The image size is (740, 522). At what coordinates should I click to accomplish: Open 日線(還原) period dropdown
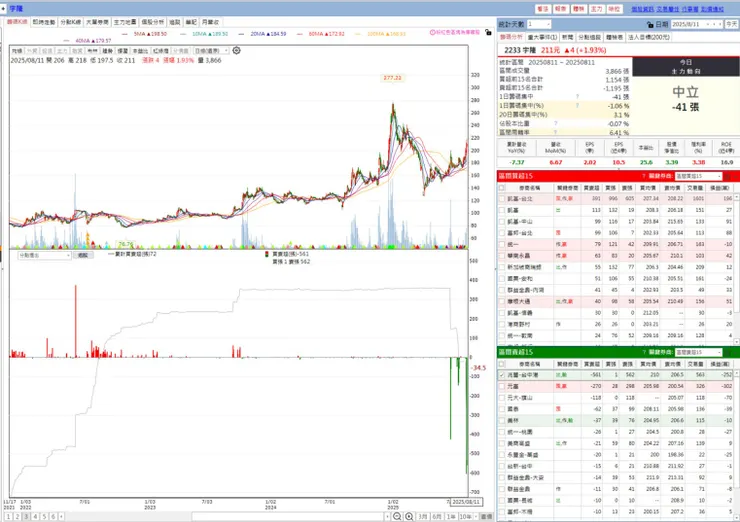pos(211,51)
